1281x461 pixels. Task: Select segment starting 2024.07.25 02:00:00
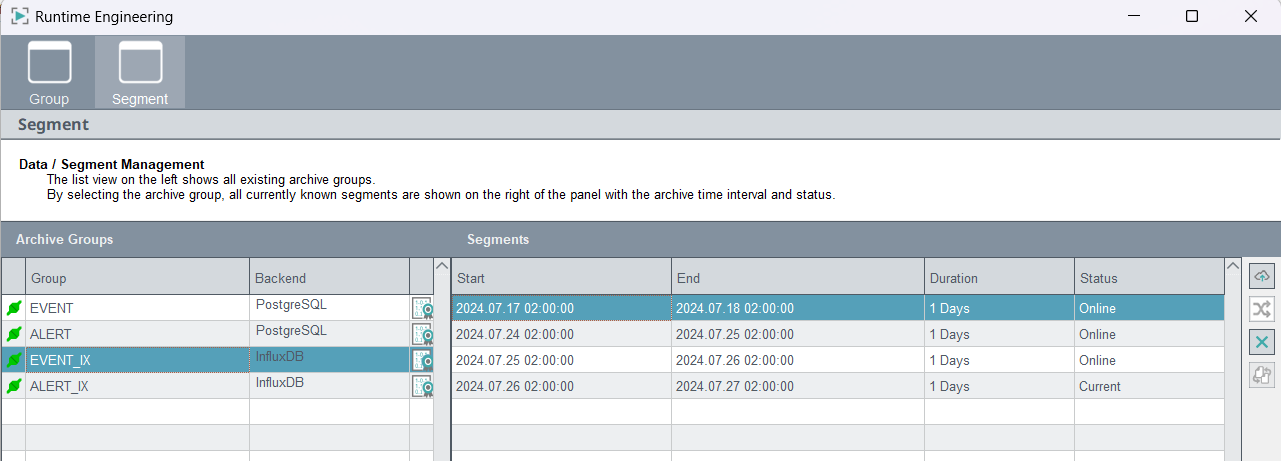coord(838,360)
